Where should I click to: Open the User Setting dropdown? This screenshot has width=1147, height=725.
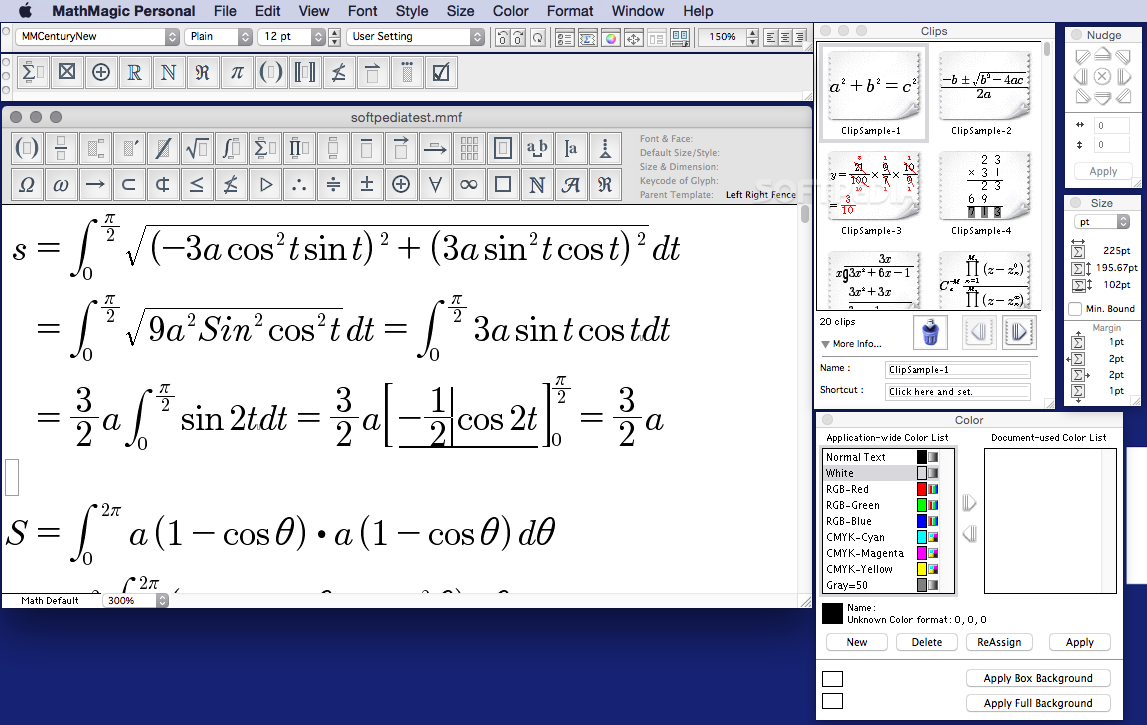pyautogui.click(x=415, y=37)
